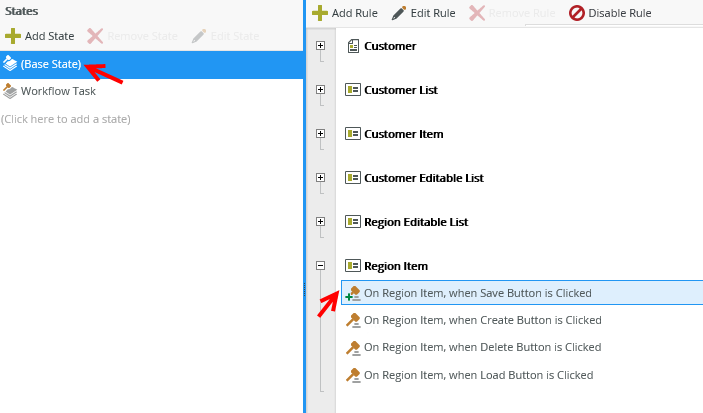Click the Region Editable List view icon
This screenshot has width=703, height=413.
353,222
